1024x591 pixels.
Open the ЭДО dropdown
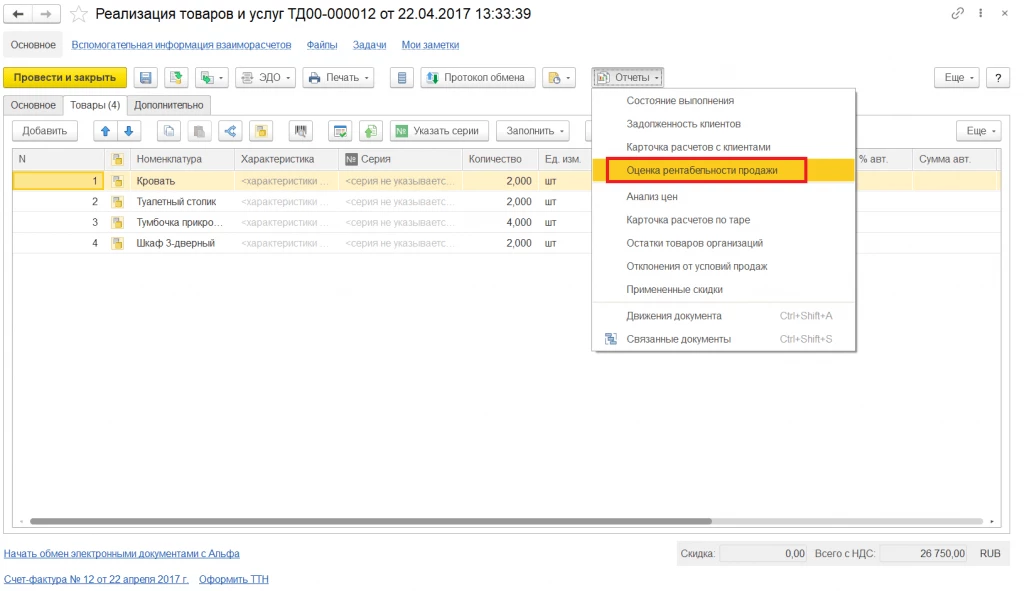[x=265, y=78]
